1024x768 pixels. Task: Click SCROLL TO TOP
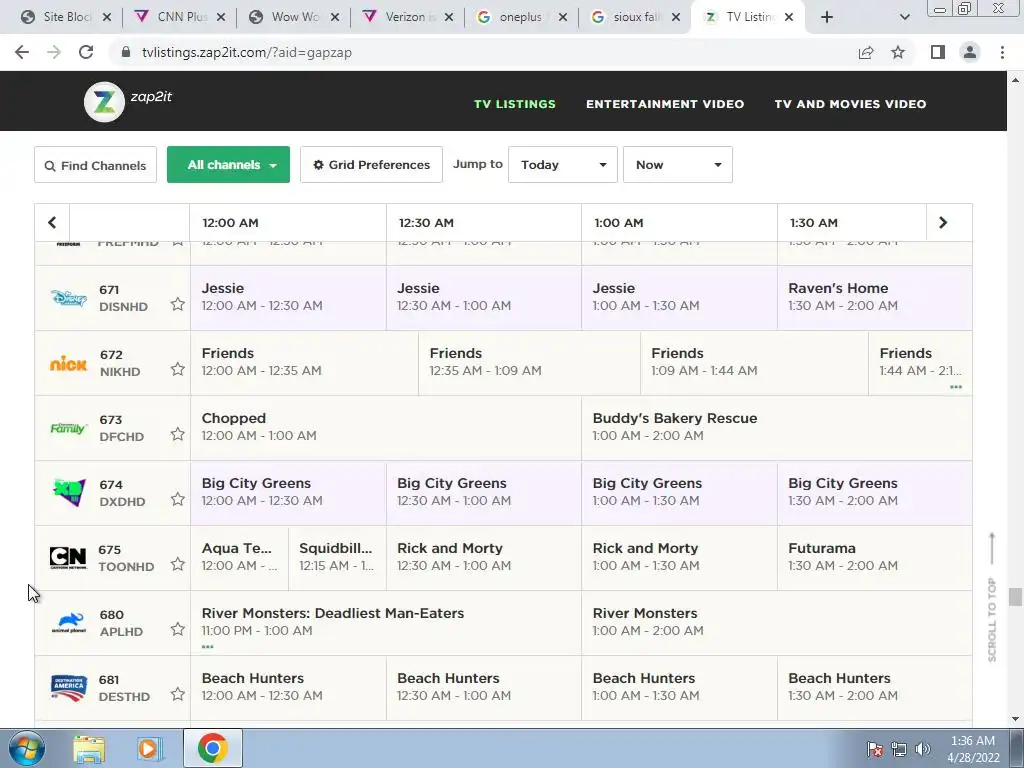(992, 597)
